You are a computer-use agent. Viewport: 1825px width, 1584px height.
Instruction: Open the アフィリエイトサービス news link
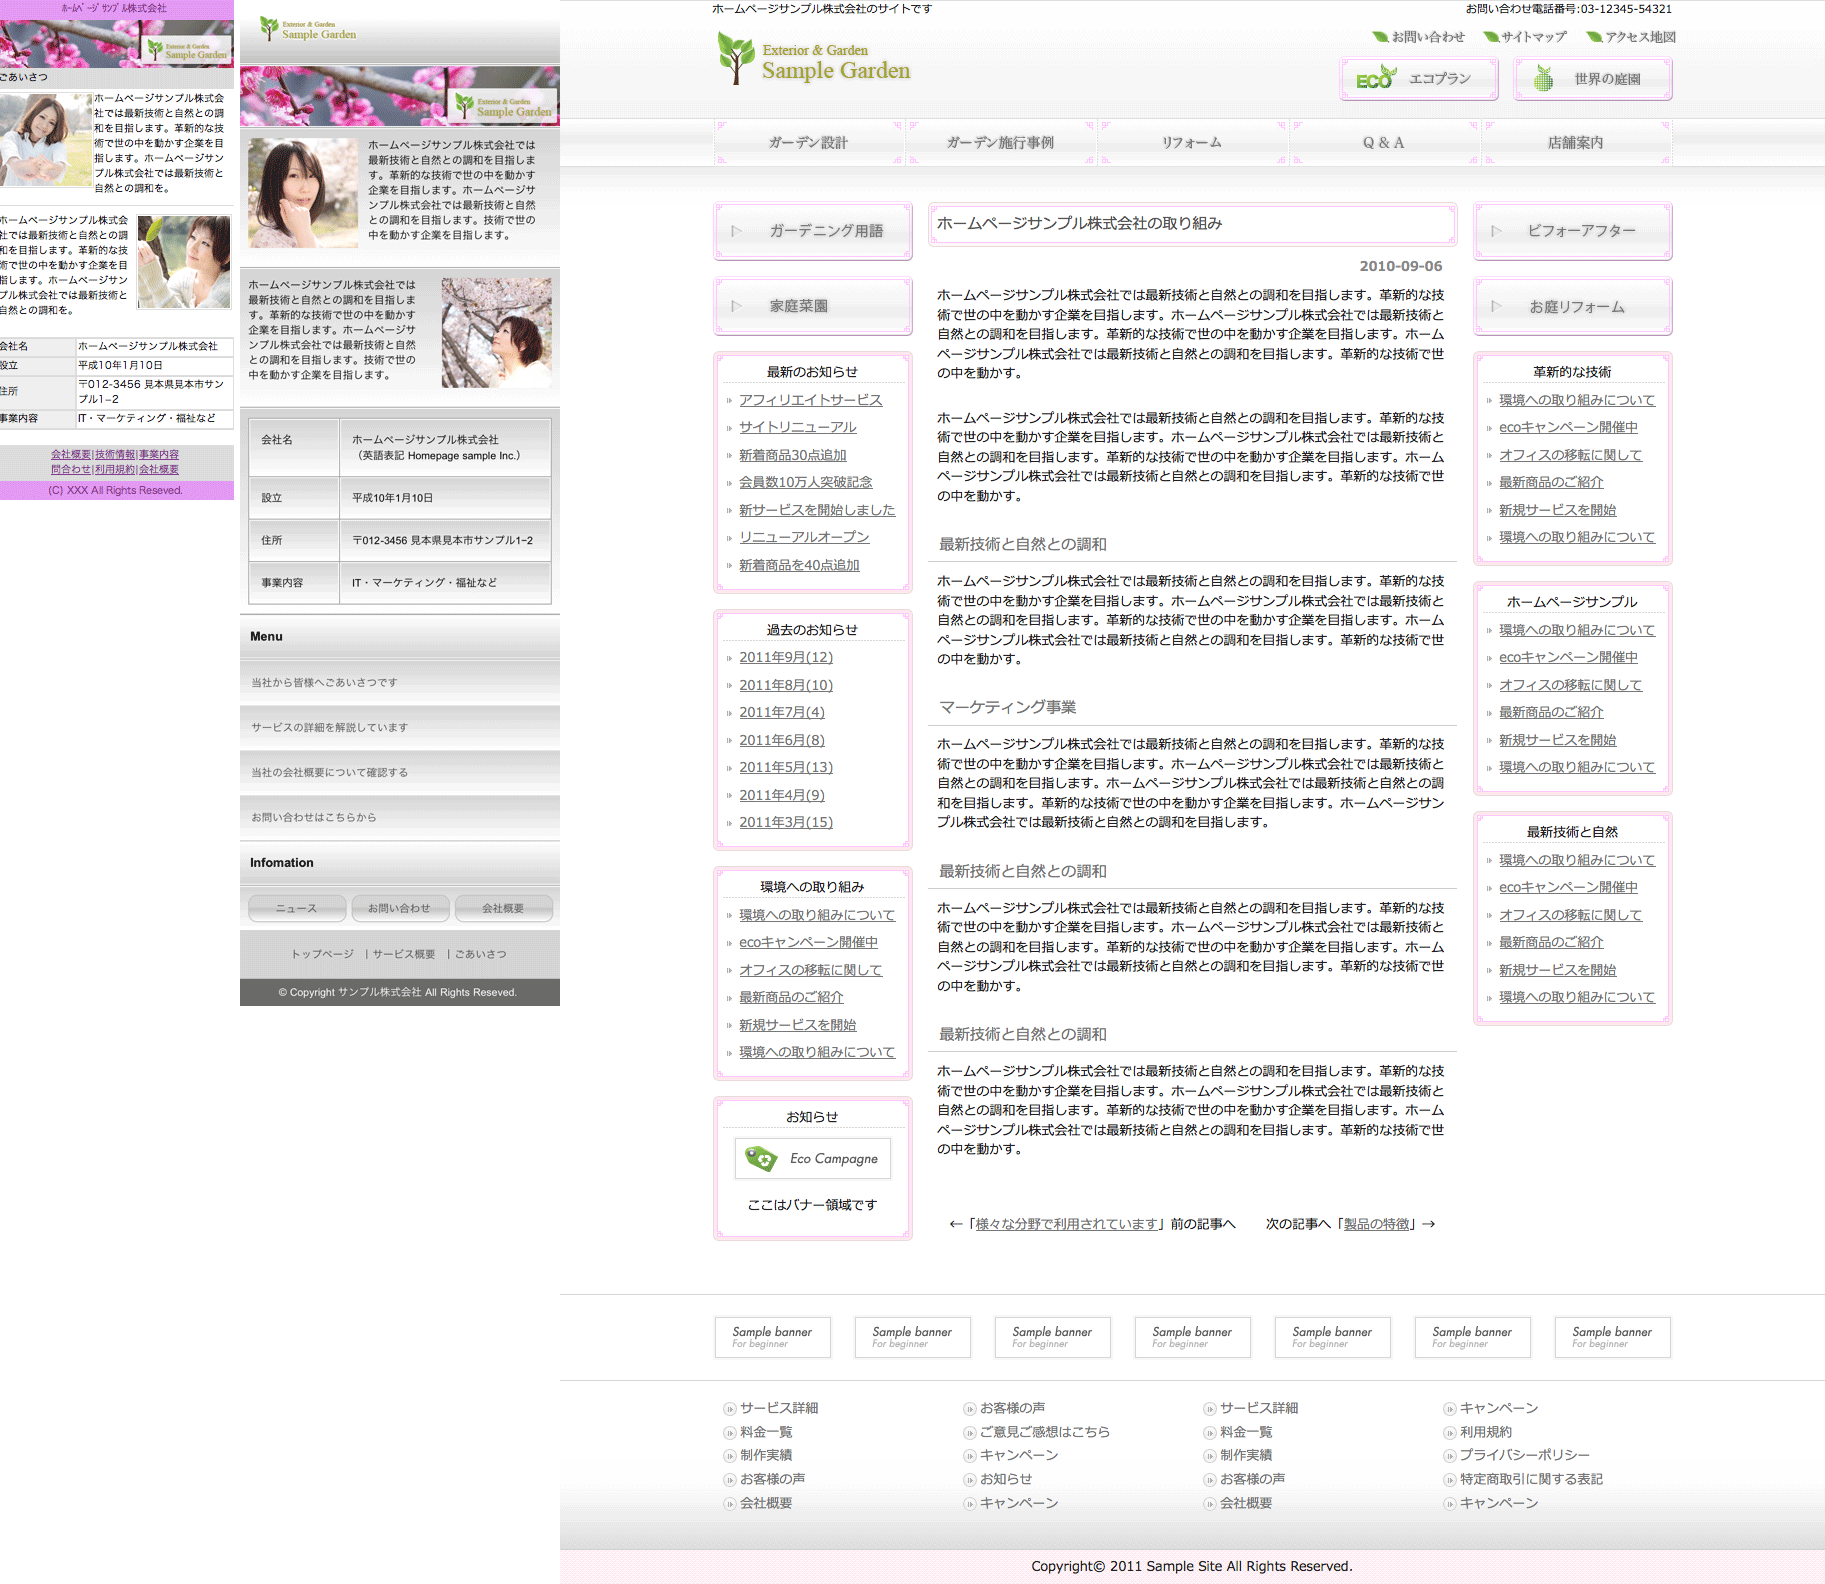coord(810,400)
